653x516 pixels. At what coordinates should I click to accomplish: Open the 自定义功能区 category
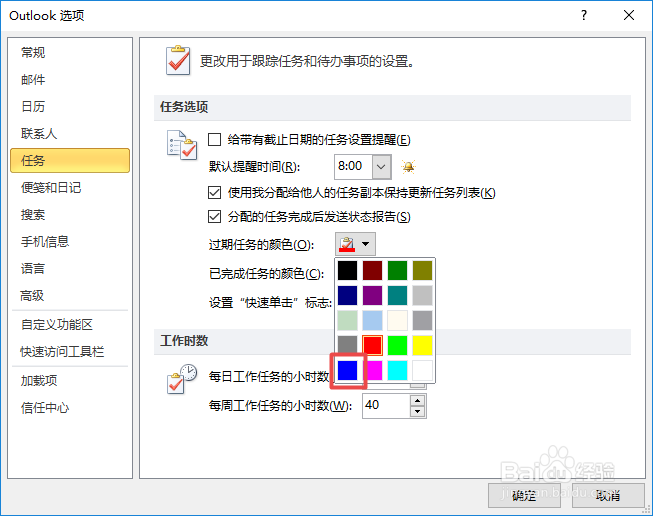(x=70, y=324)
